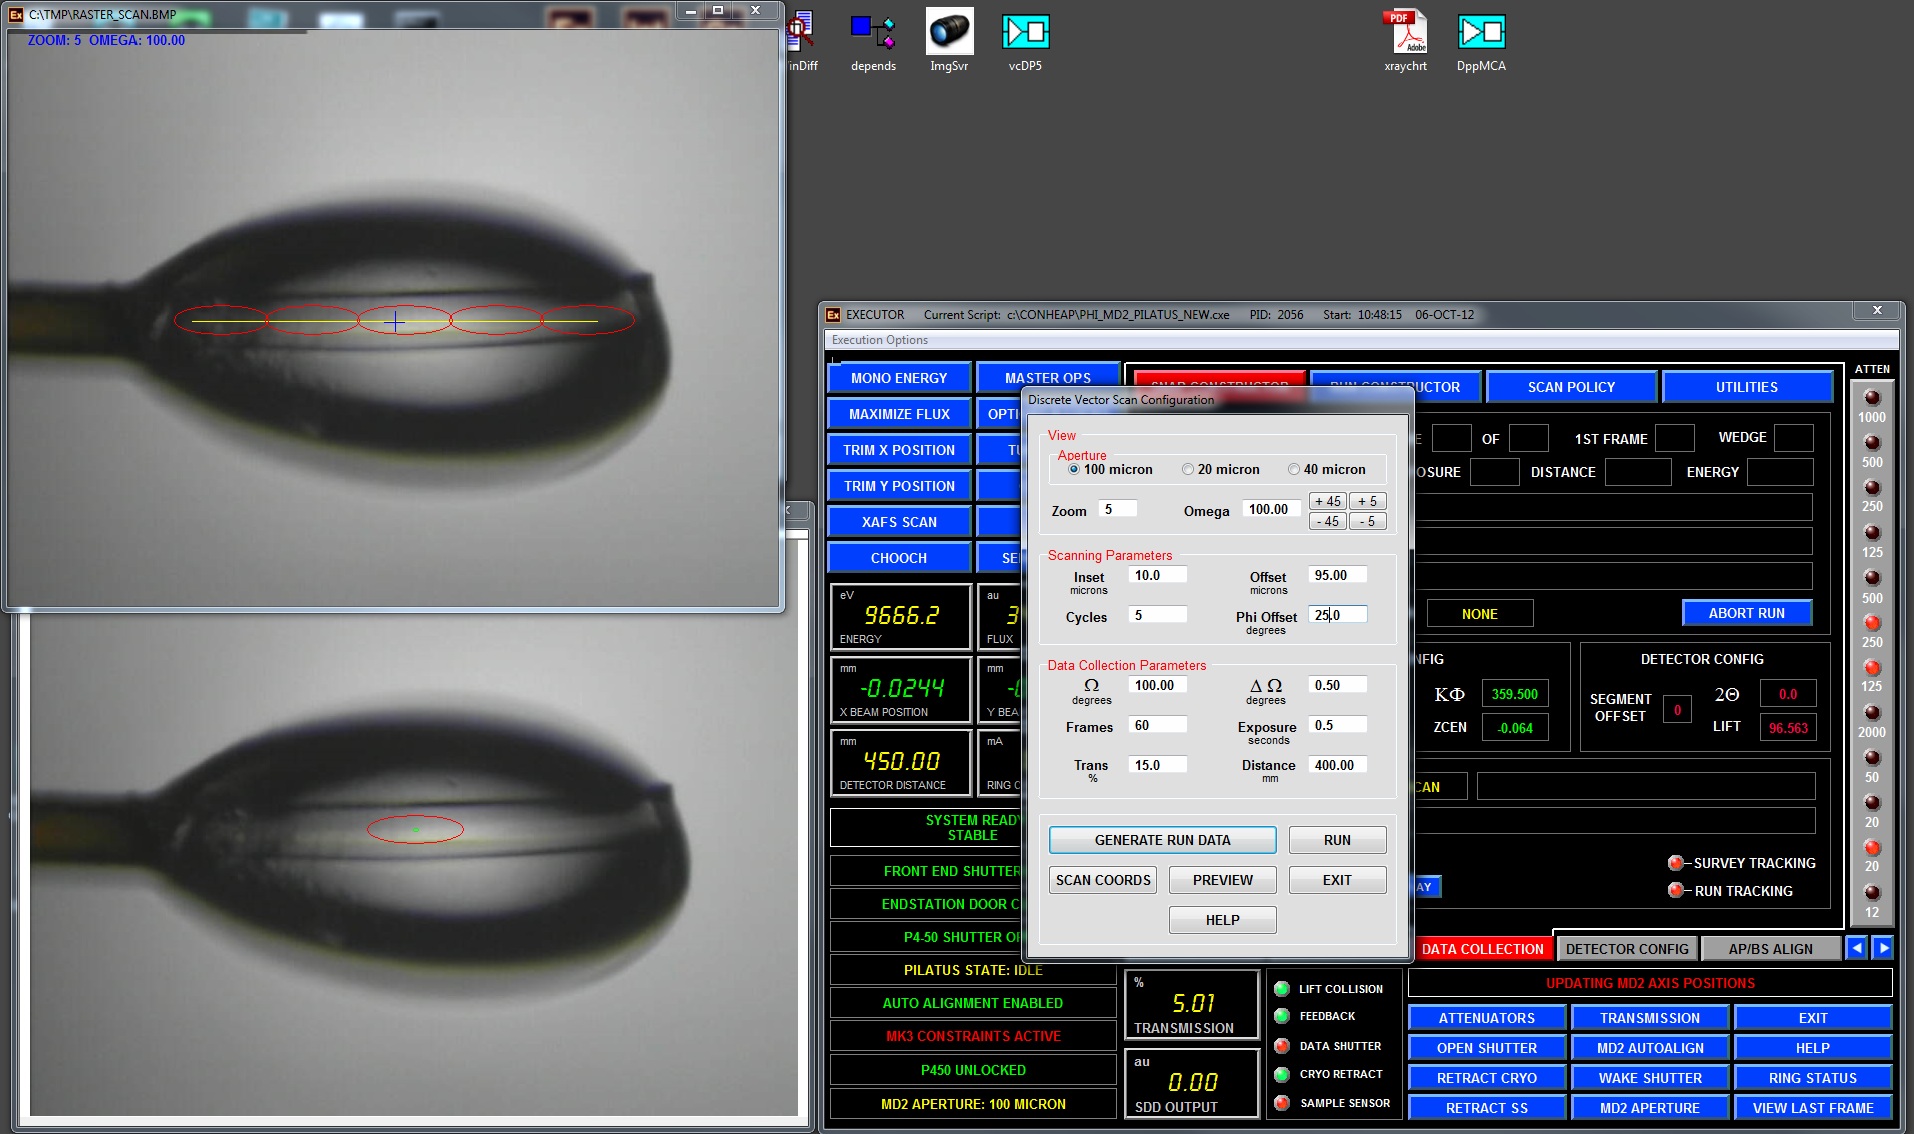Click the right blue arrow next to AP/BS ALIGN
1914x1134 pixels.
point(1883,948)
